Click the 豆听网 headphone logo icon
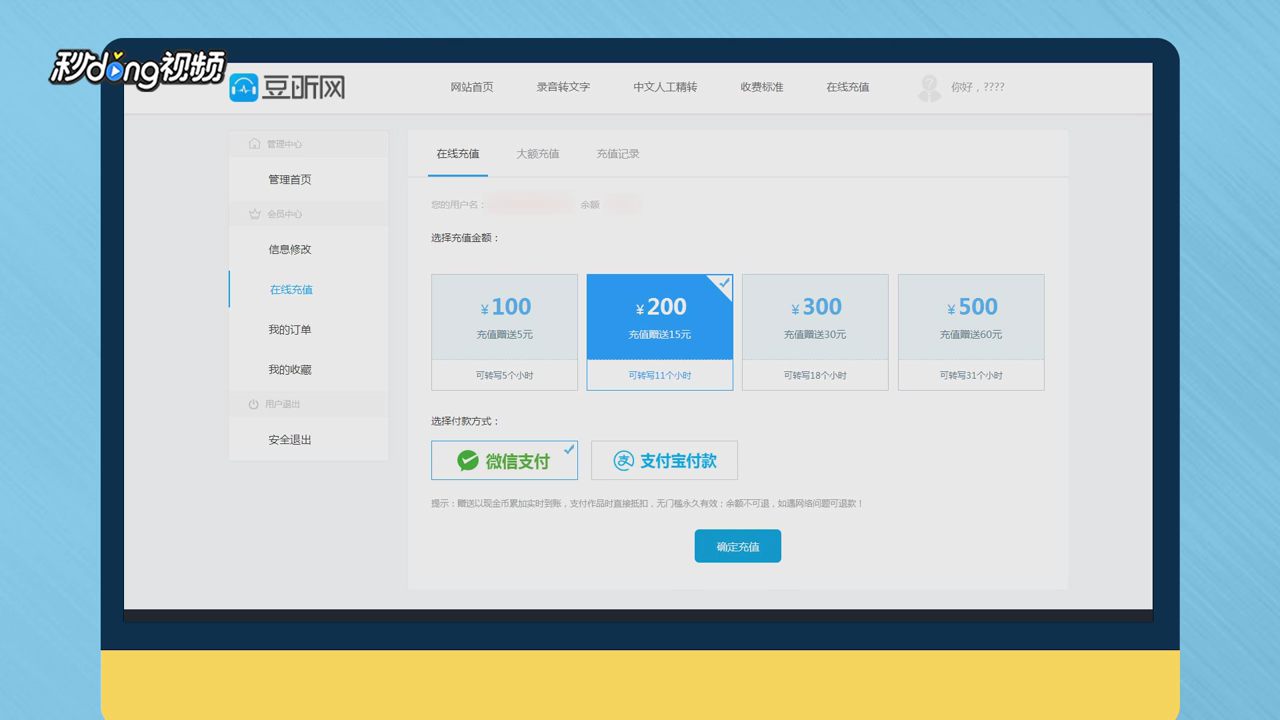 244,88
